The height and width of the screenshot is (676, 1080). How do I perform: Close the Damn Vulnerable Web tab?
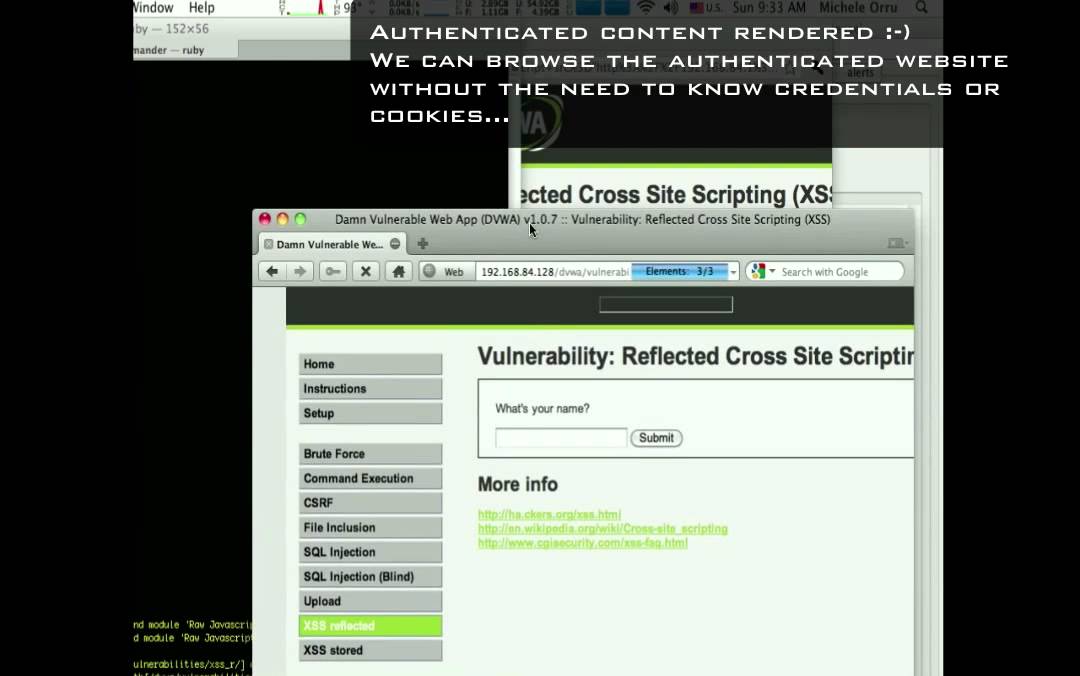point(395,244)
